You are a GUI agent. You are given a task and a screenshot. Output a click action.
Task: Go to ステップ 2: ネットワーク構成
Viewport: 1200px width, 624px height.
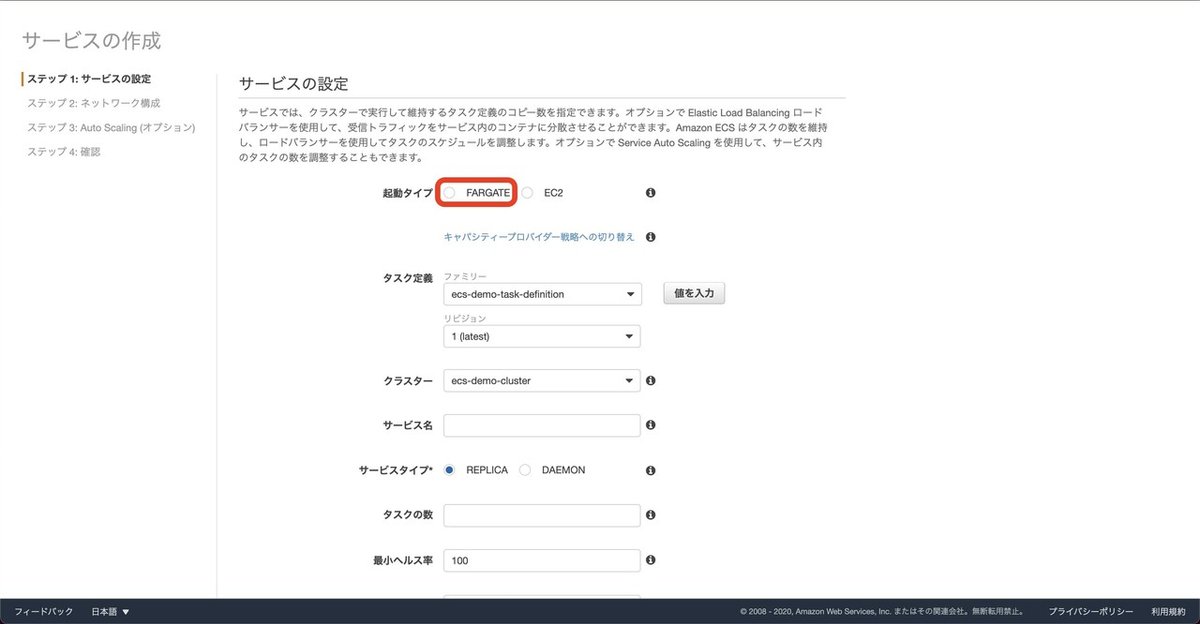[x=93, y=103]
